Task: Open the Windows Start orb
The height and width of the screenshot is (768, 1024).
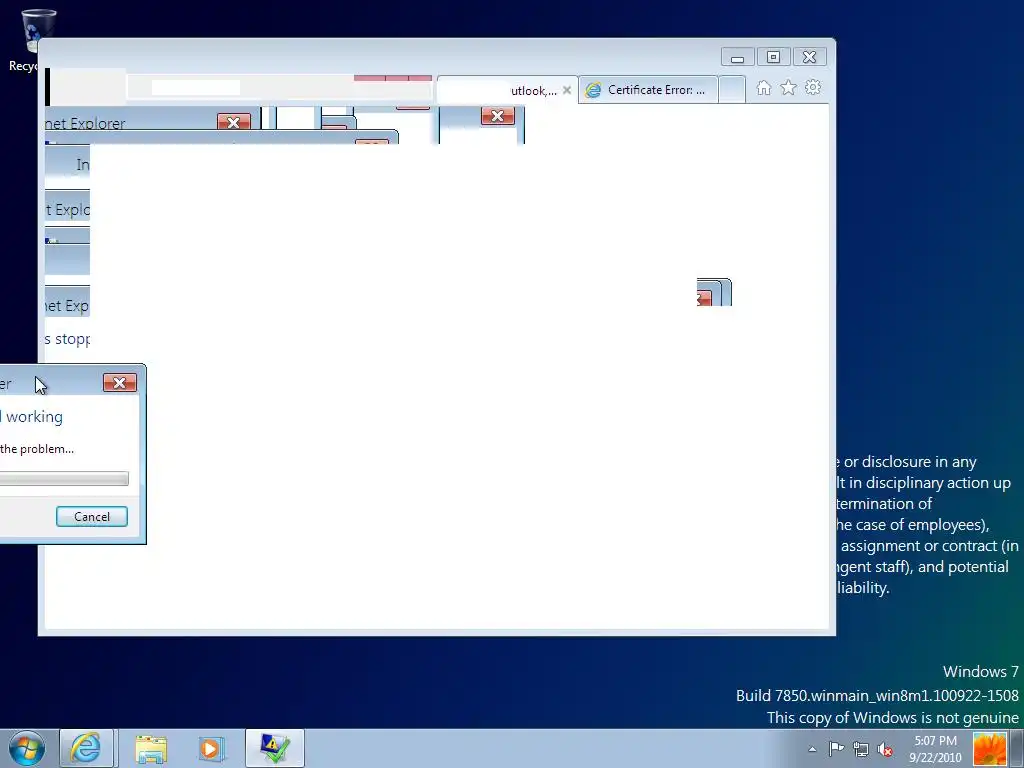Action: (x=27, y=748)
